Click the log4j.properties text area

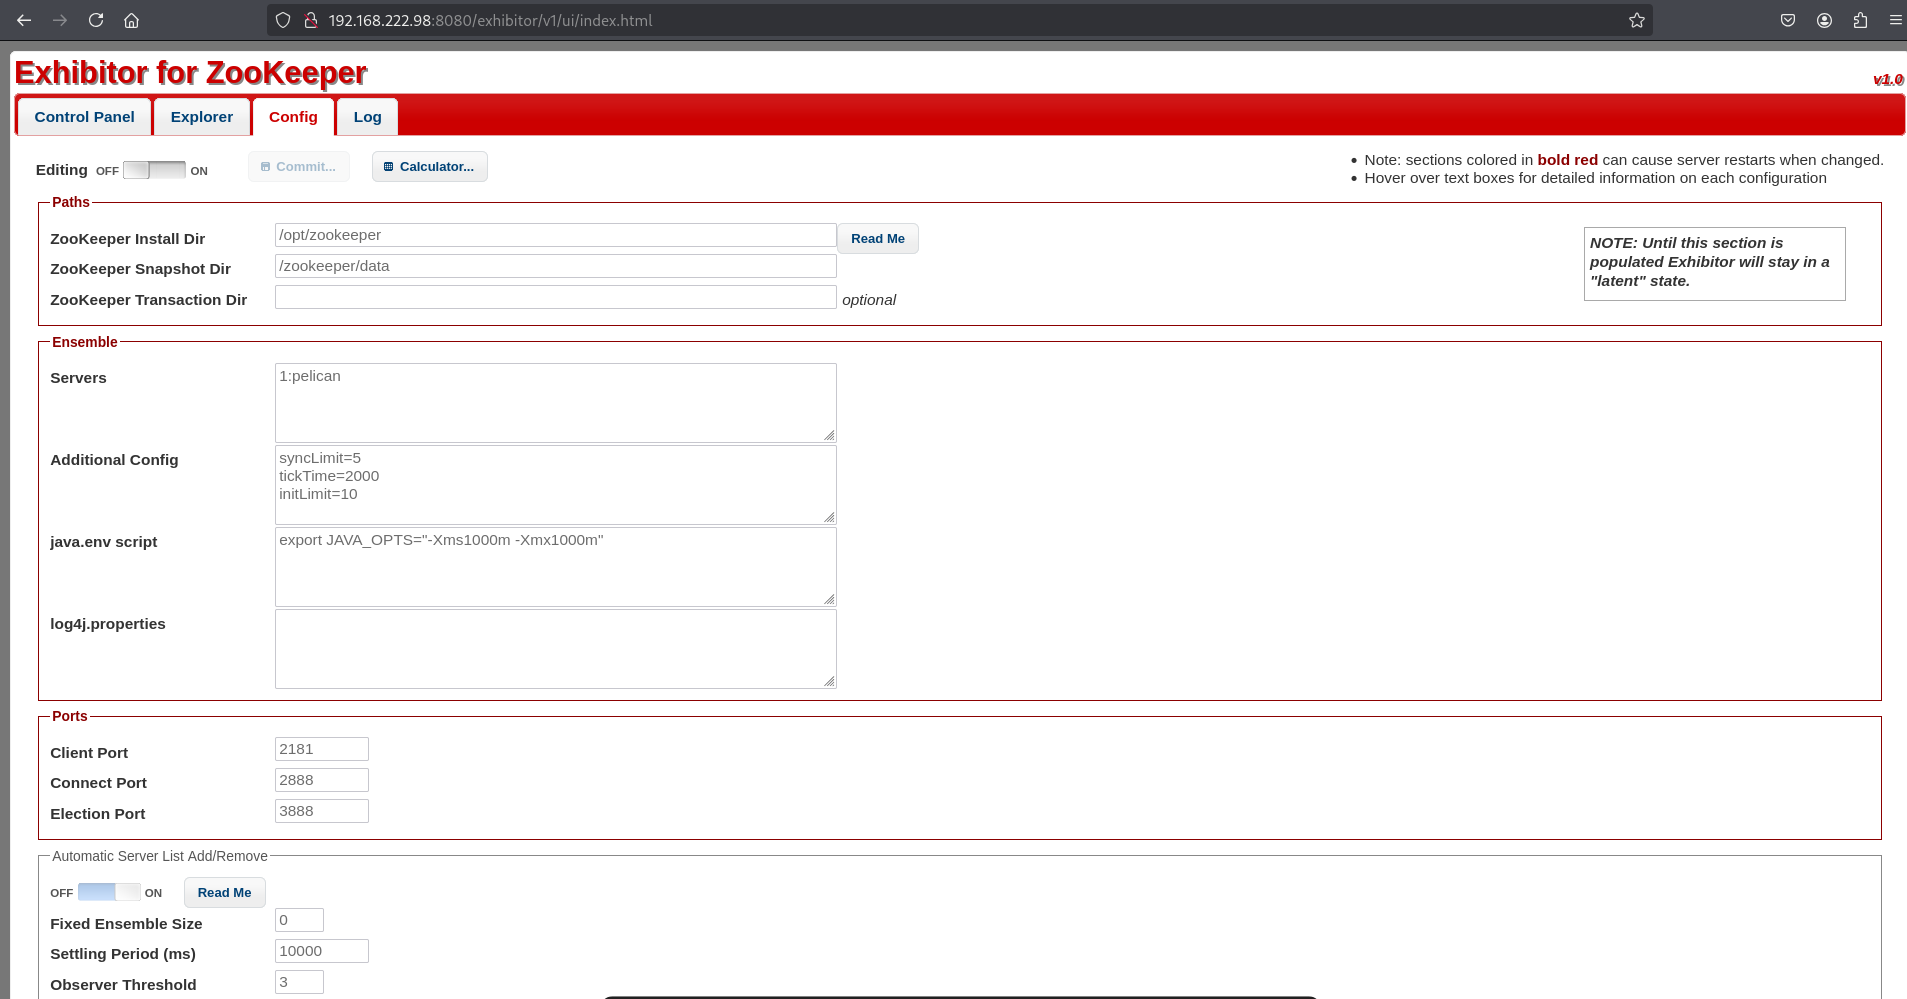(x=555, y=648)
